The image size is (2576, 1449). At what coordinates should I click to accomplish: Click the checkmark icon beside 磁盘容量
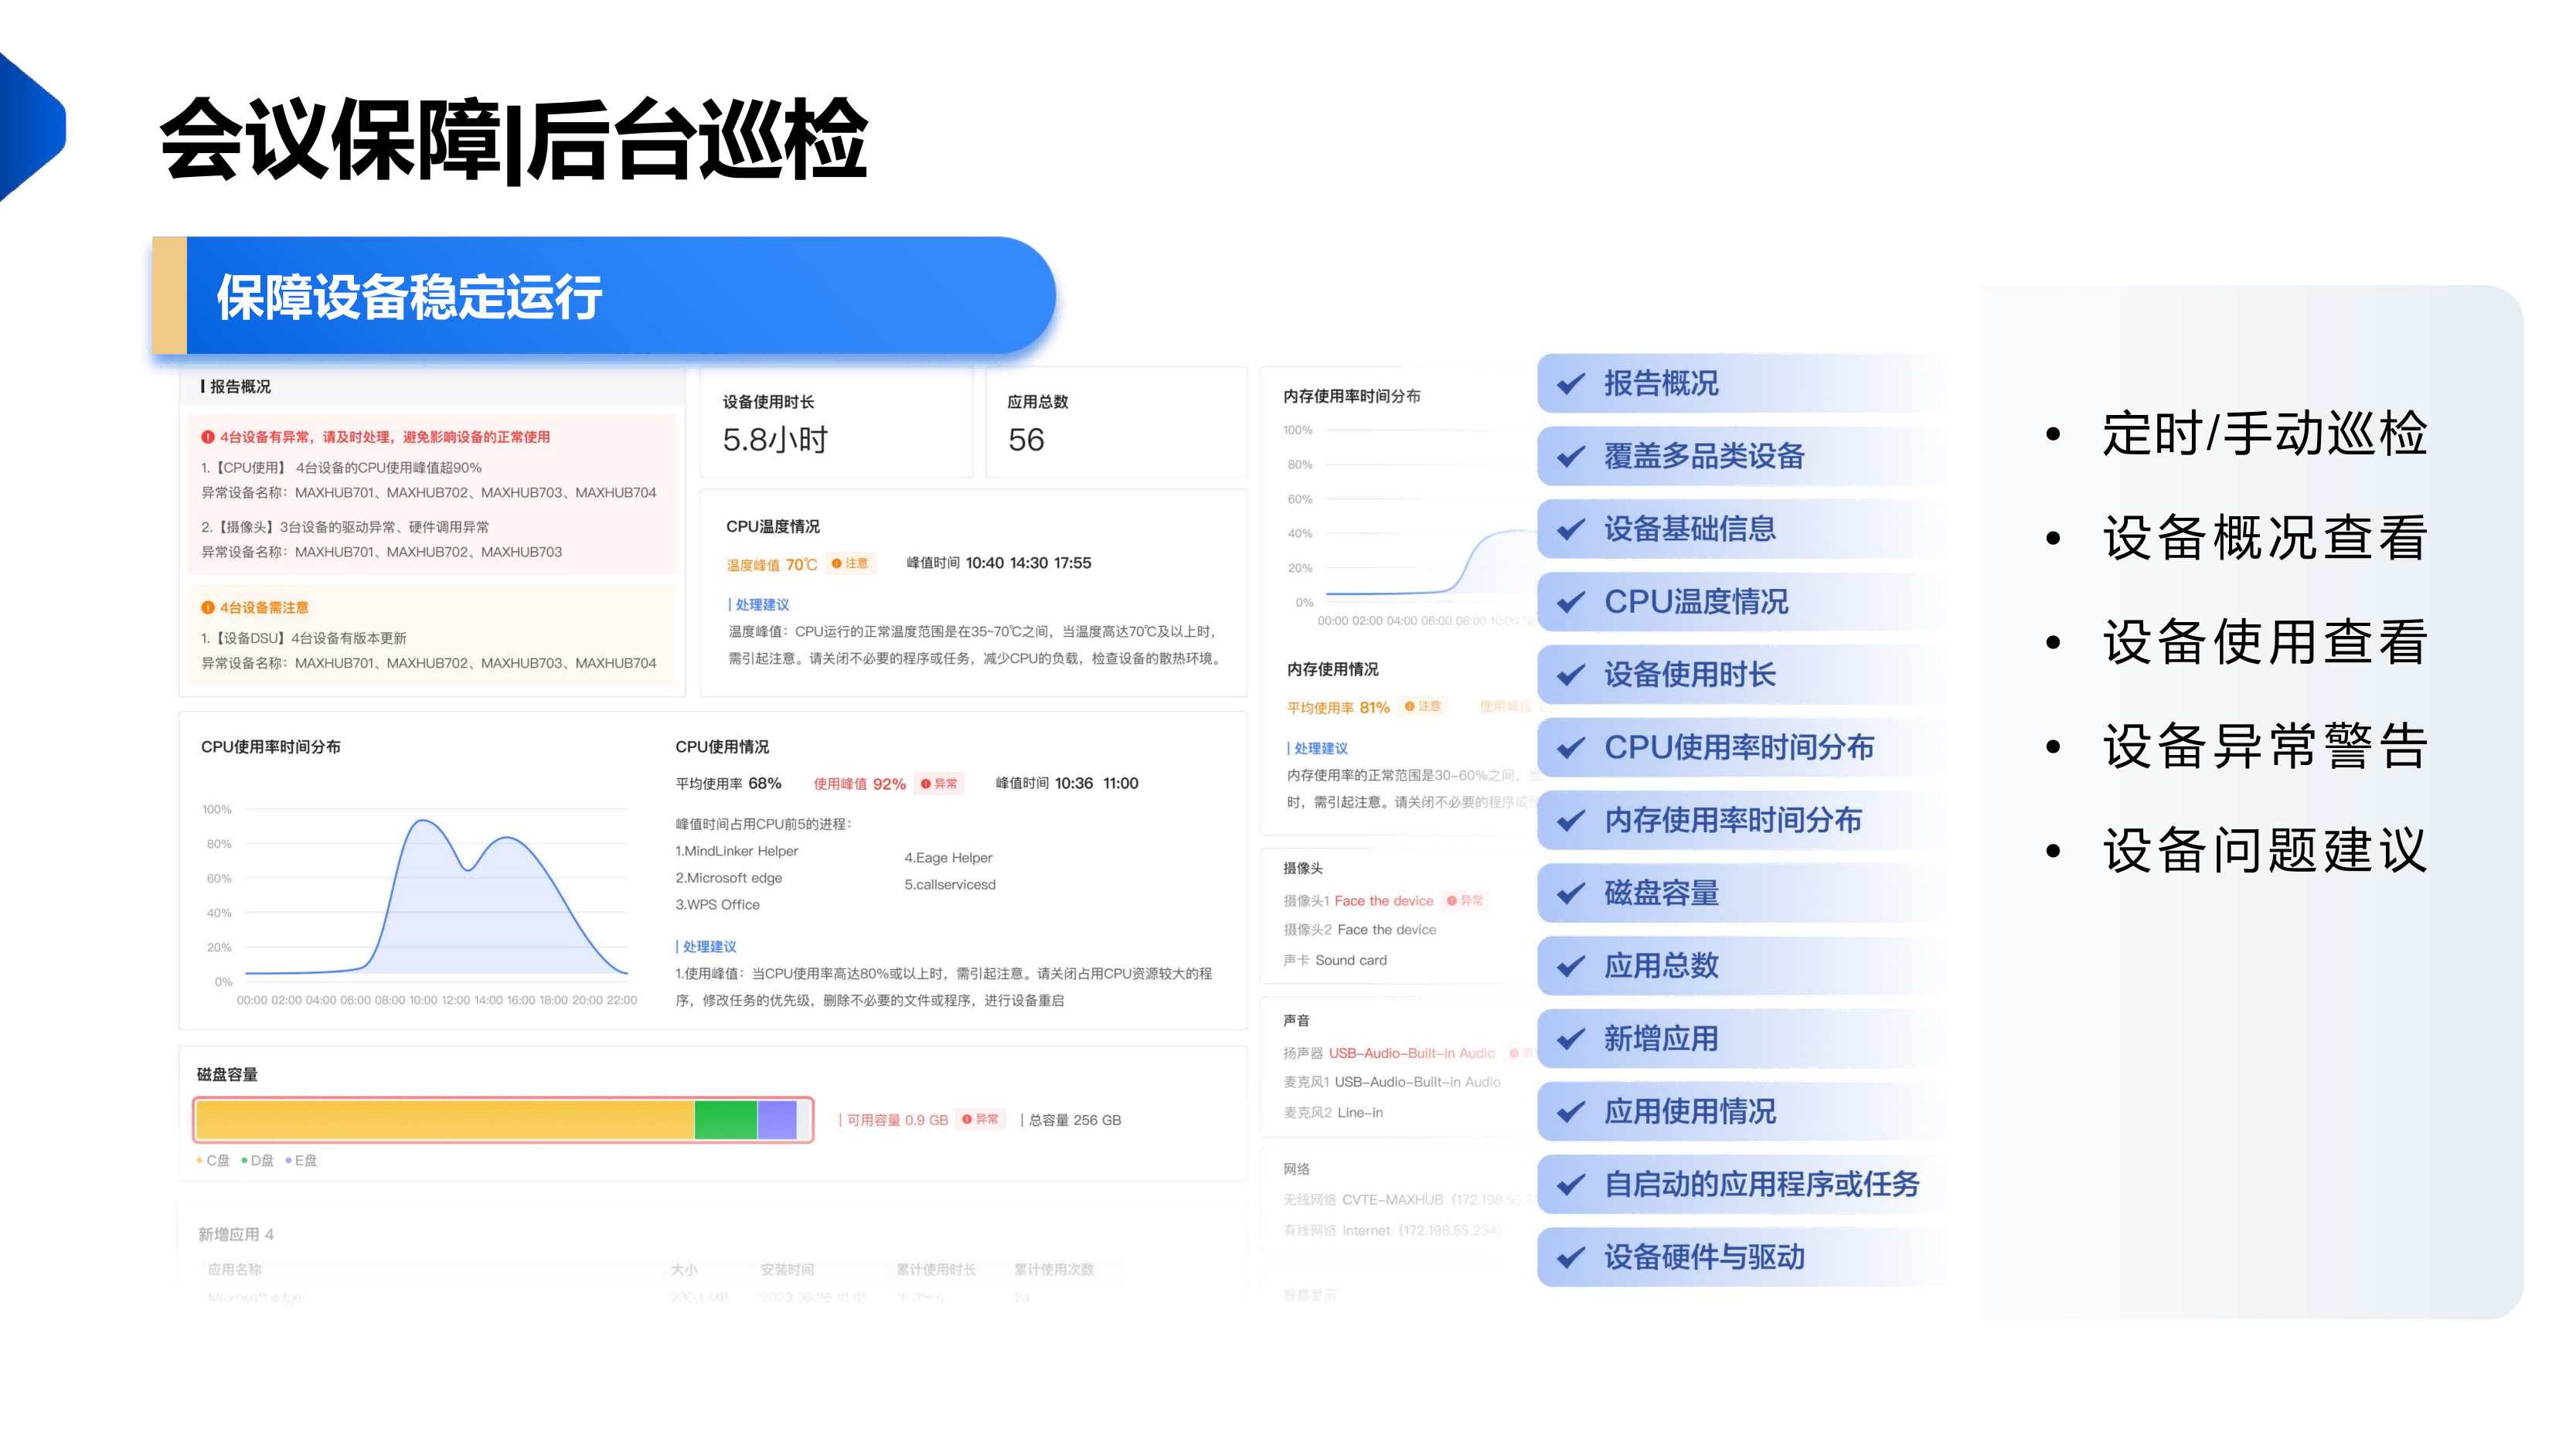(x=1571, y=893)
